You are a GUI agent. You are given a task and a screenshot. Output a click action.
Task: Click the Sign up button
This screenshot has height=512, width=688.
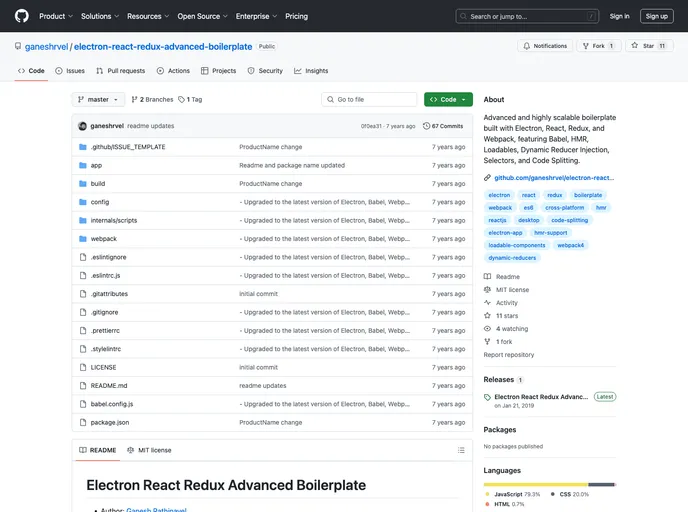click(656, 16)
